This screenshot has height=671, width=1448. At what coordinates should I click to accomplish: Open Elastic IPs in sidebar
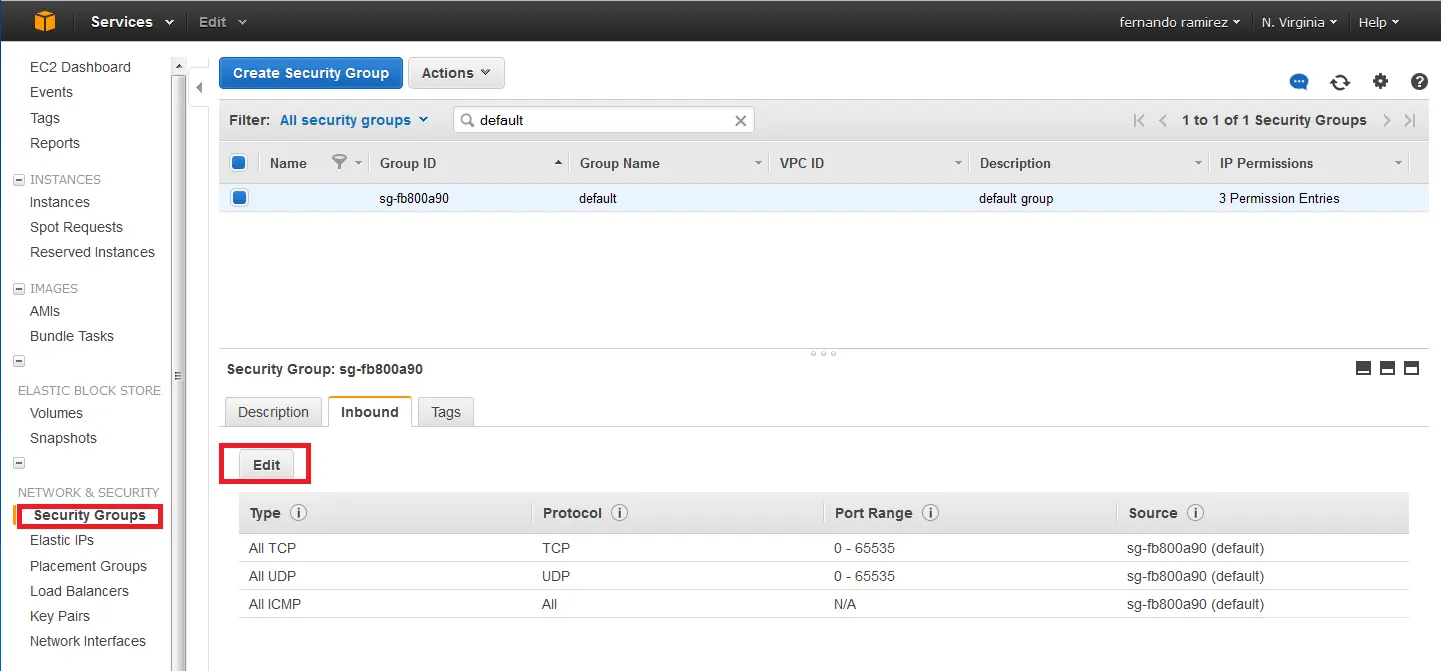point(62,540)
